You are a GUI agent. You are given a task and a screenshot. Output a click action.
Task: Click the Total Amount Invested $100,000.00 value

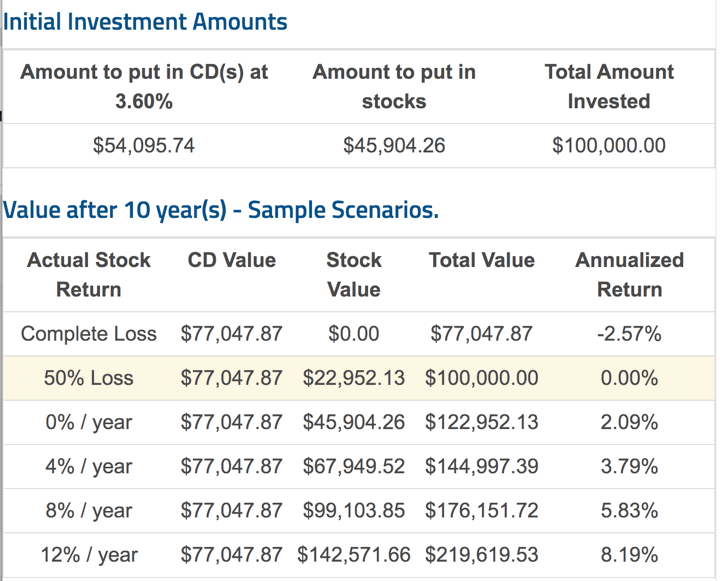pos(608,146)
